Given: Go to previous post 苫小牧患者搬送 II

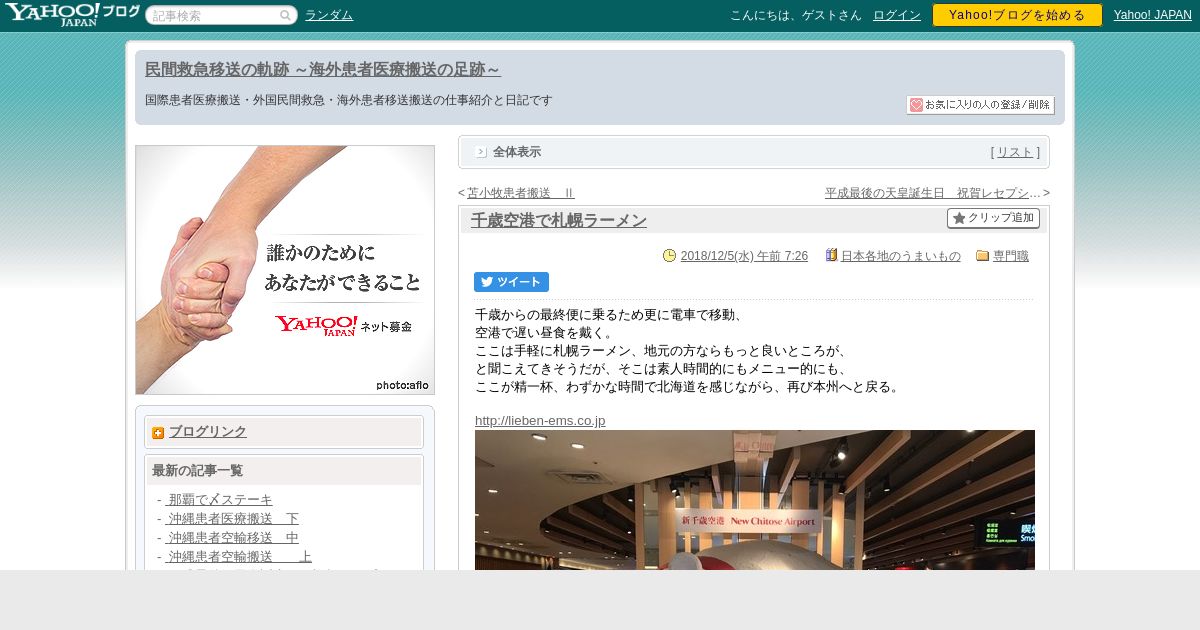Looking at the screenshot, I should click(x=521, y=193).
